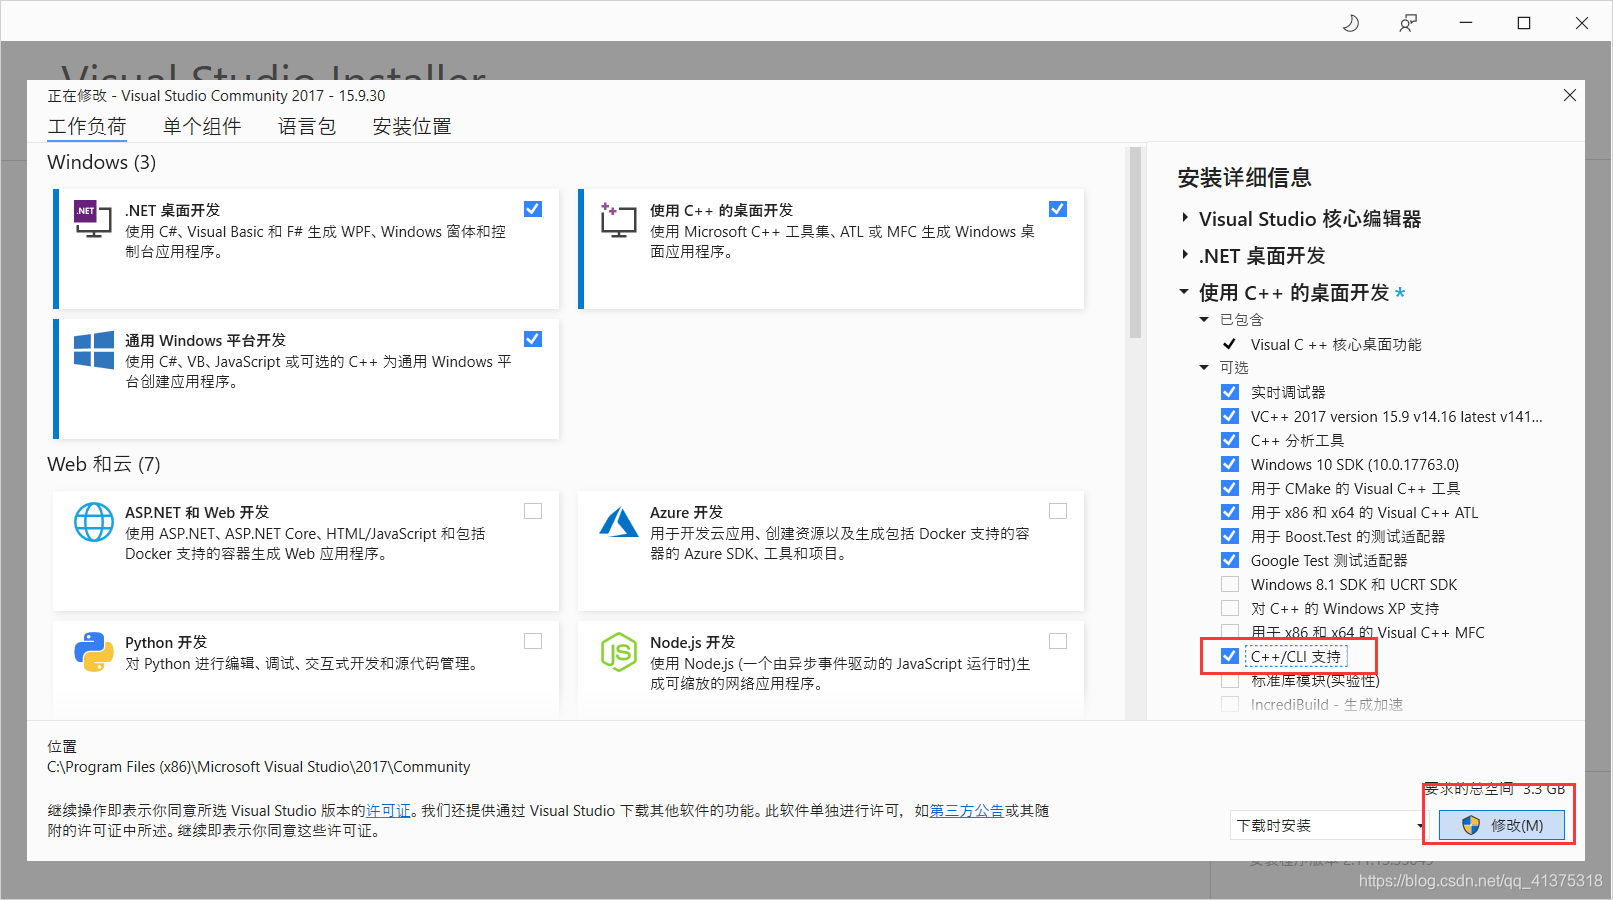Click the ASP.NET 和 Web 开发 globe icon
This screenshot has height=900, width=1613.
(x=93, y=521)
